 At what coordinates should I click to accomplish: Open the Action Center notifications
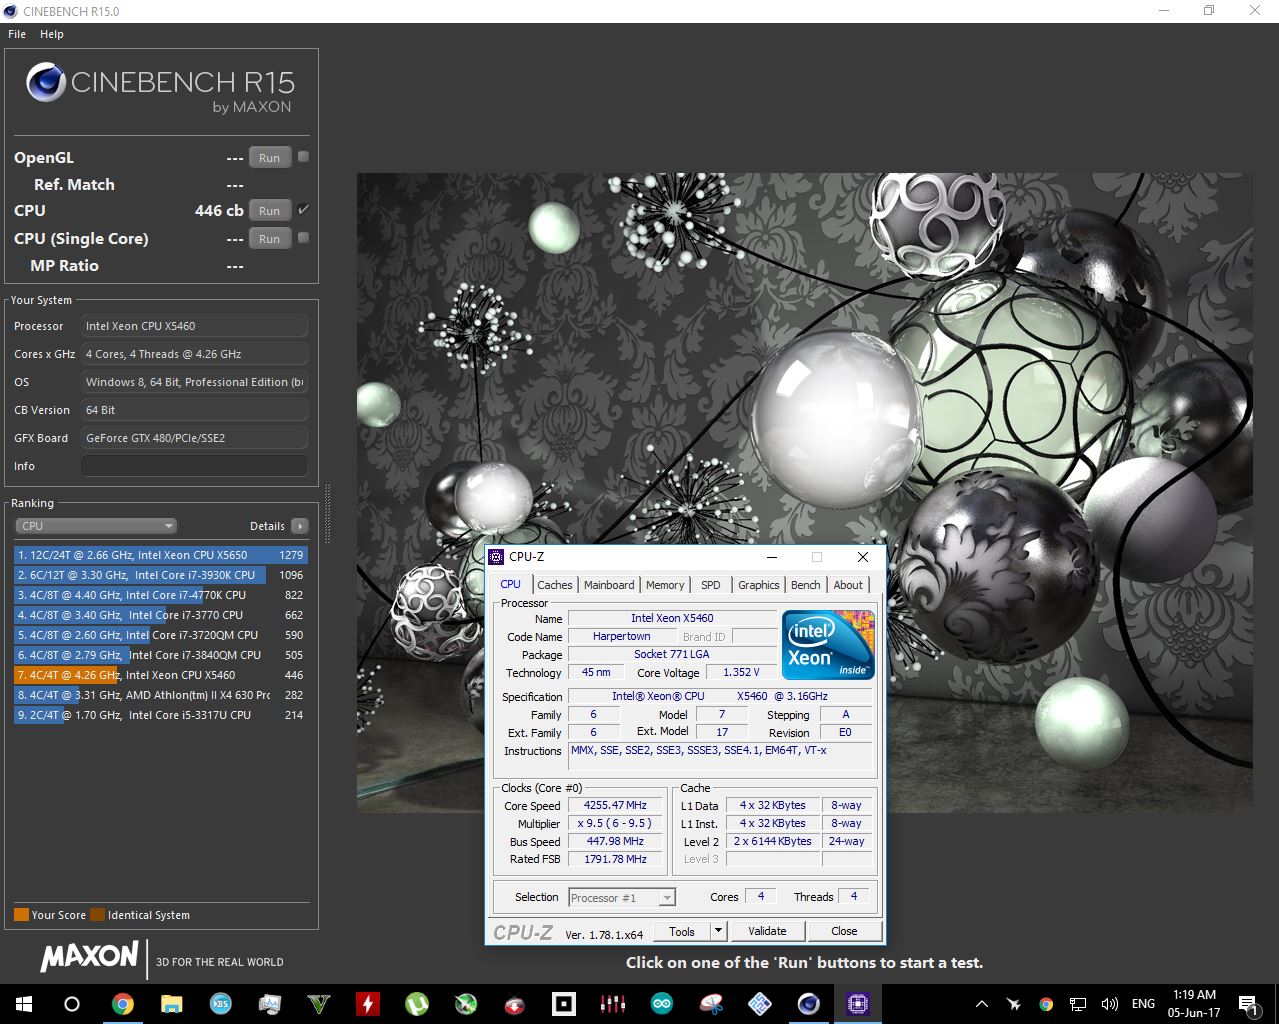[x=1248, y=1004]
